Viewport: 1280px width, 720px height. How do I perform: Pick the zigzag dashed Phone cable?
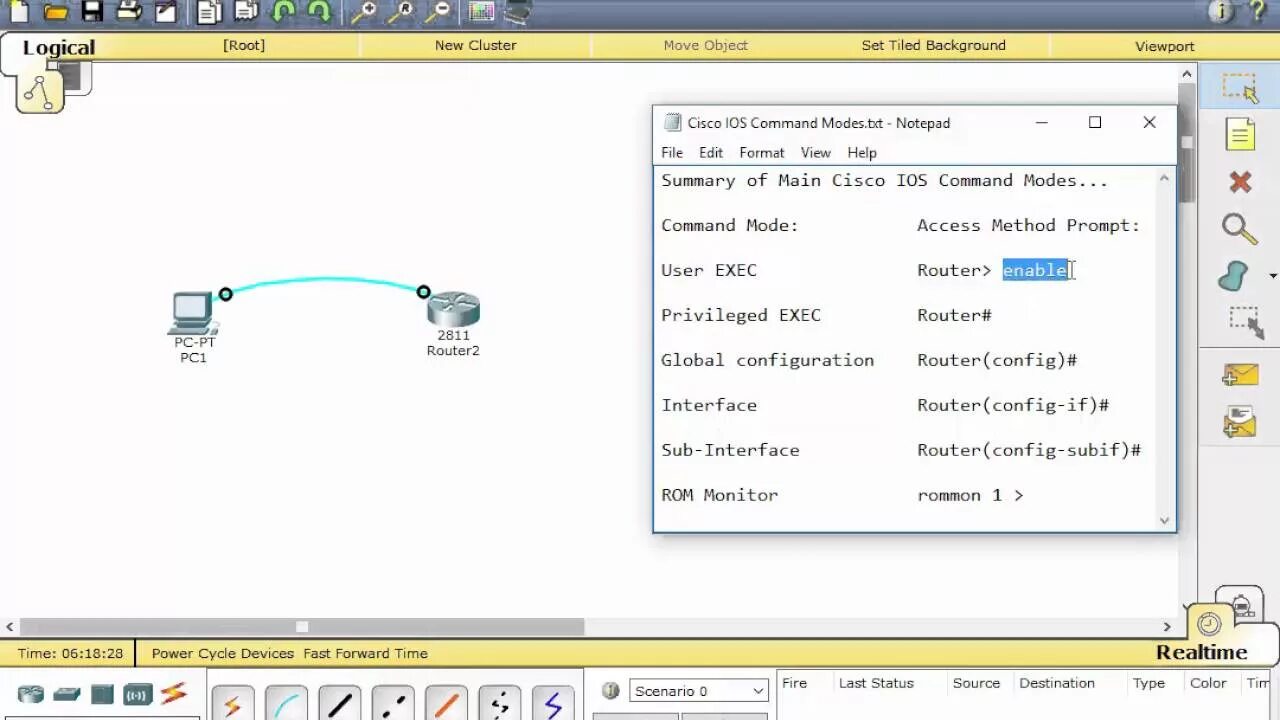pos(500,703)
